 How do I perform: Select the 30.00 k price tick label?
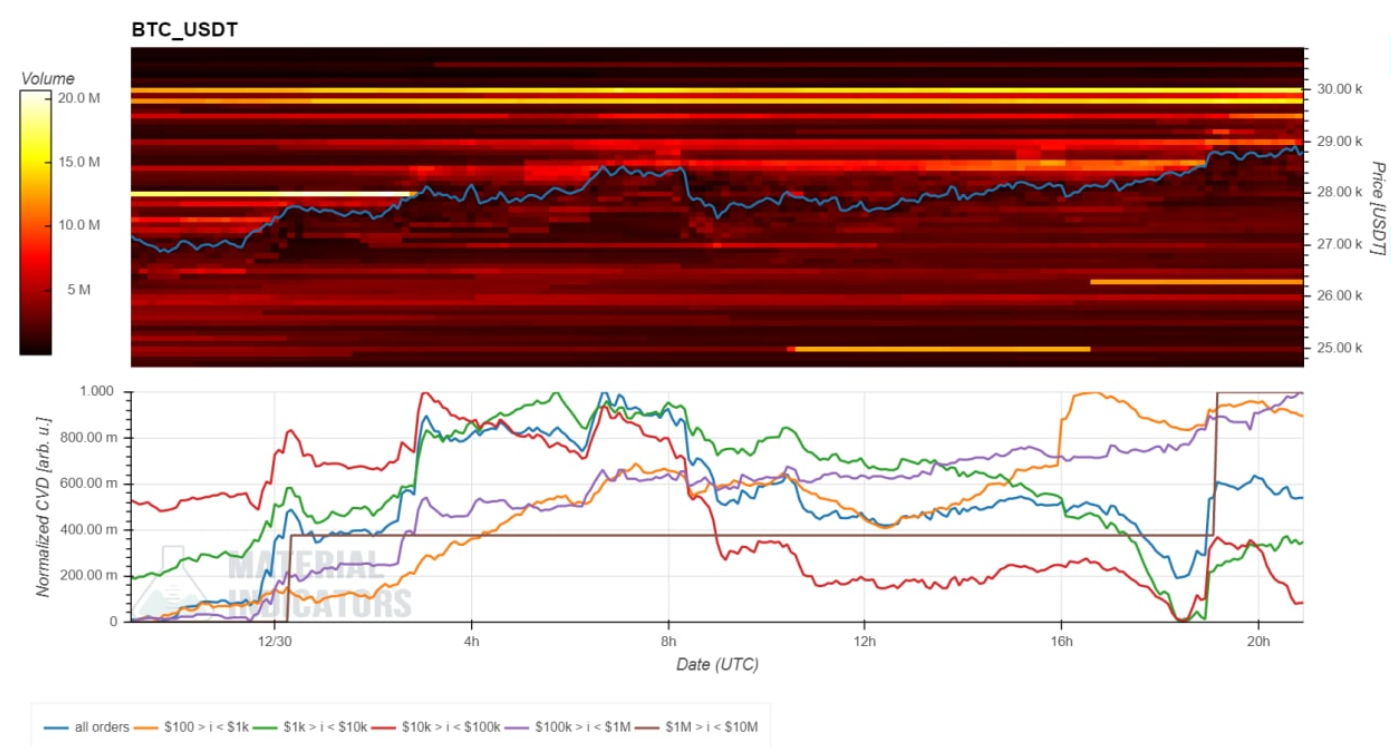coord(1339,89)
